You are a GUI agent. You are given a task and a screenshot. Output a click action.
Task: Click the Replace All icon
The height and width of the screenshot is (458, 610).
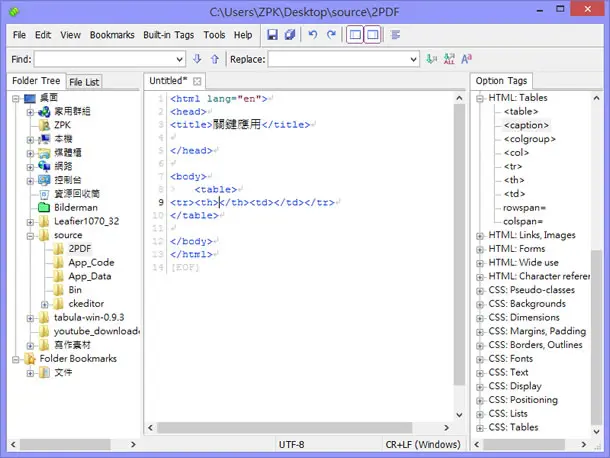click(449, 59)
